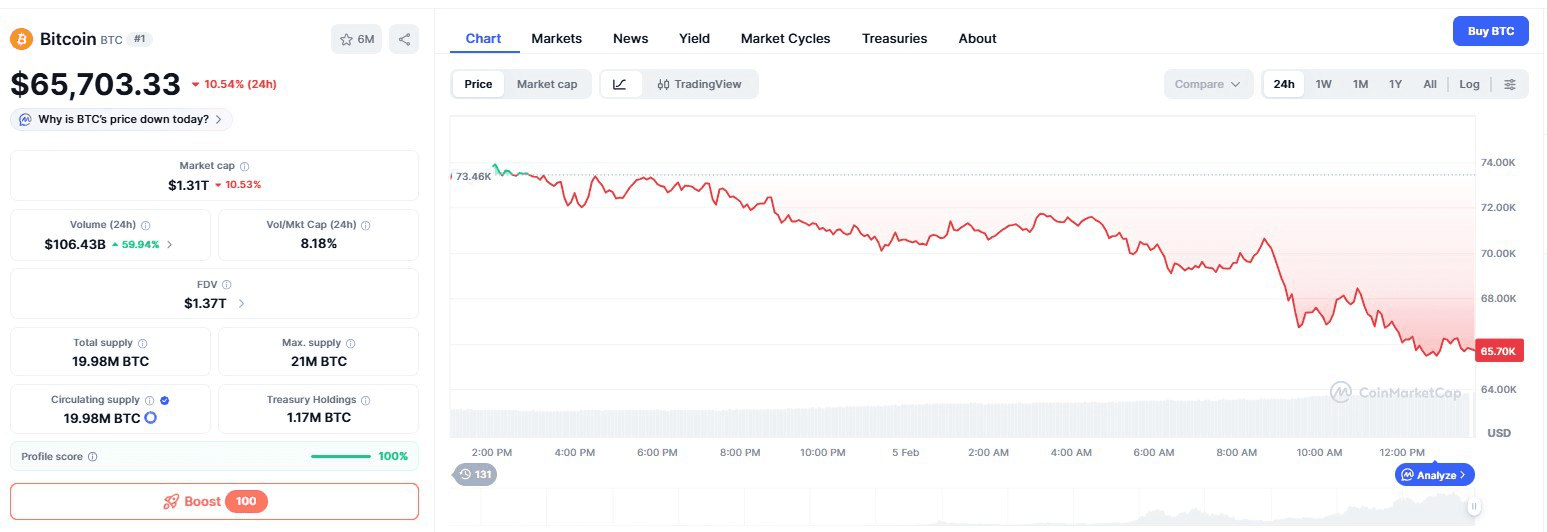Click the history clock badge showing 131
Viewport: 1547px width, 532px height.
click(x=475, y=474)
